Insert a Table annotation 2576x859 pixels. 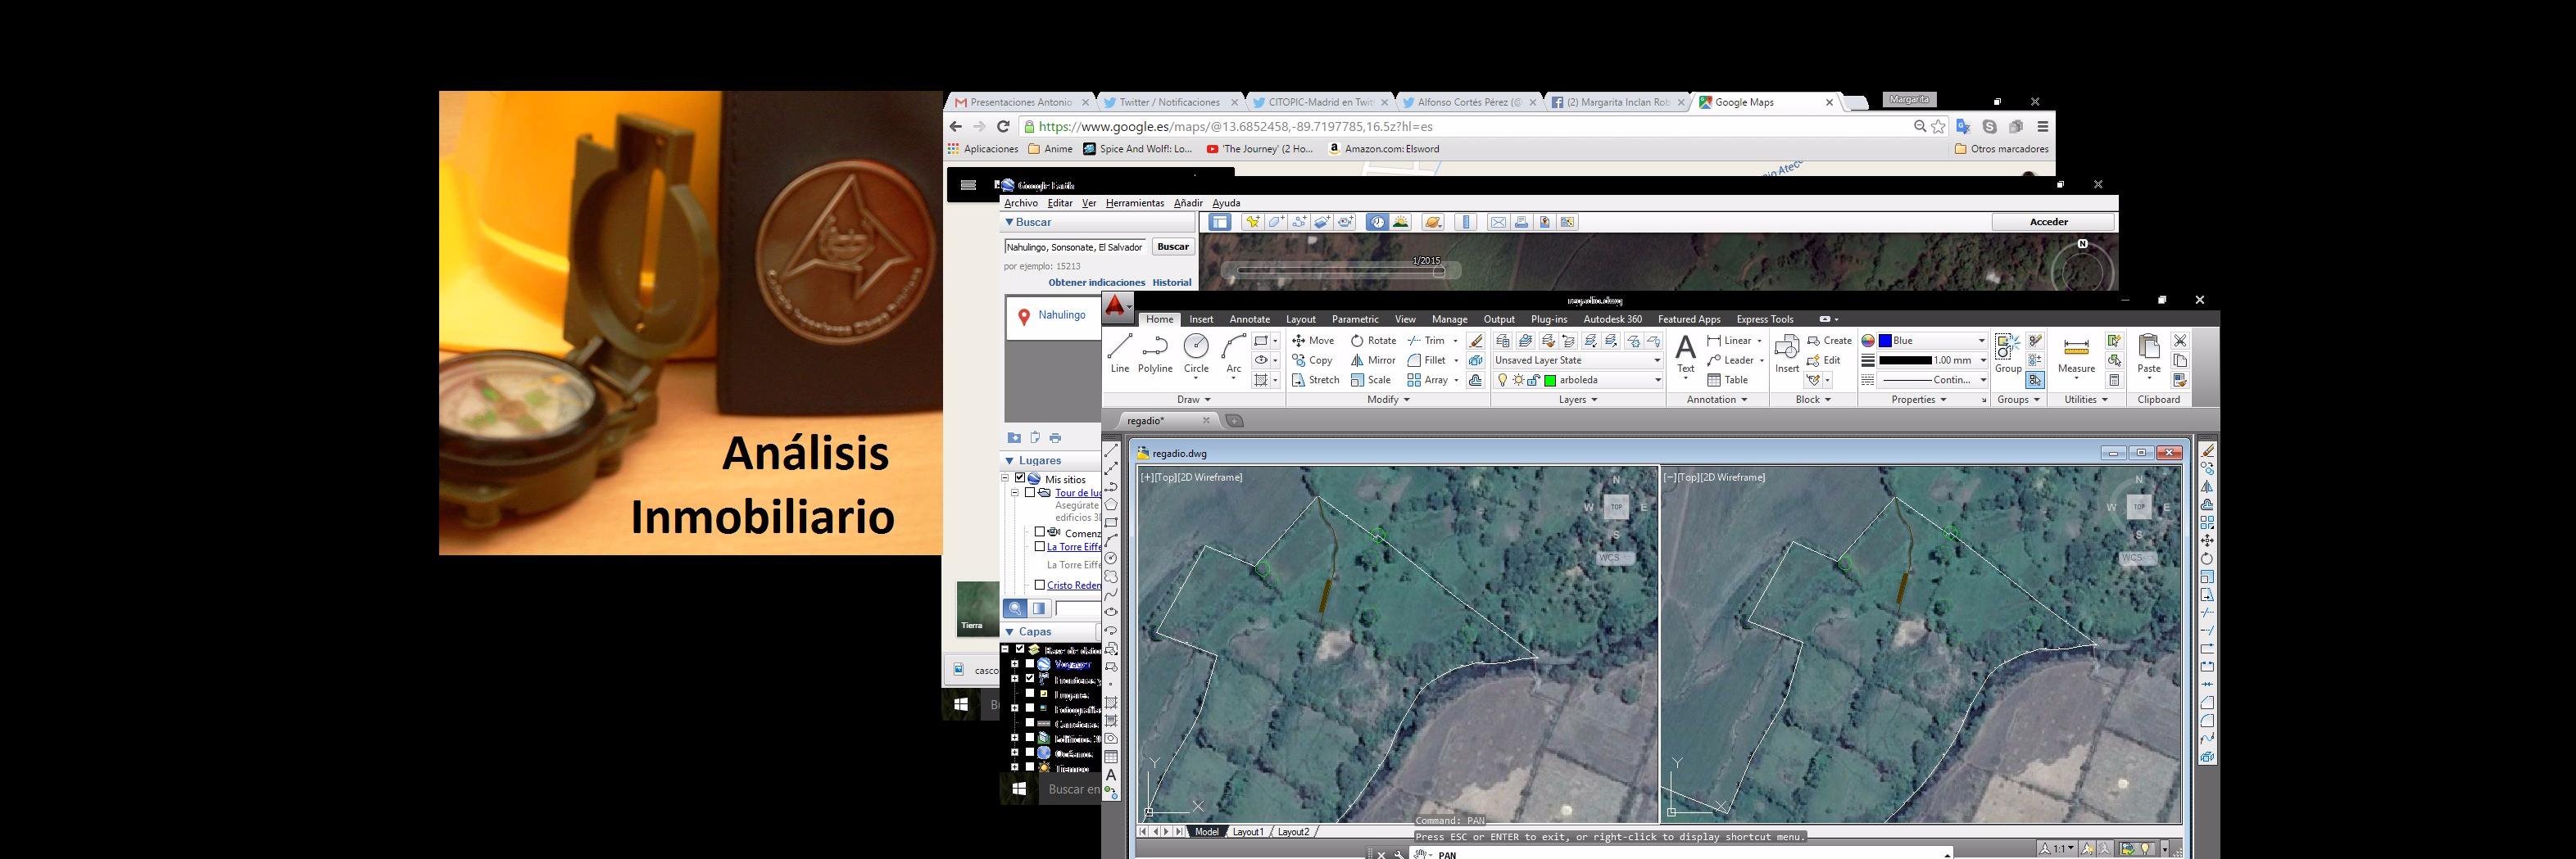1727,380
